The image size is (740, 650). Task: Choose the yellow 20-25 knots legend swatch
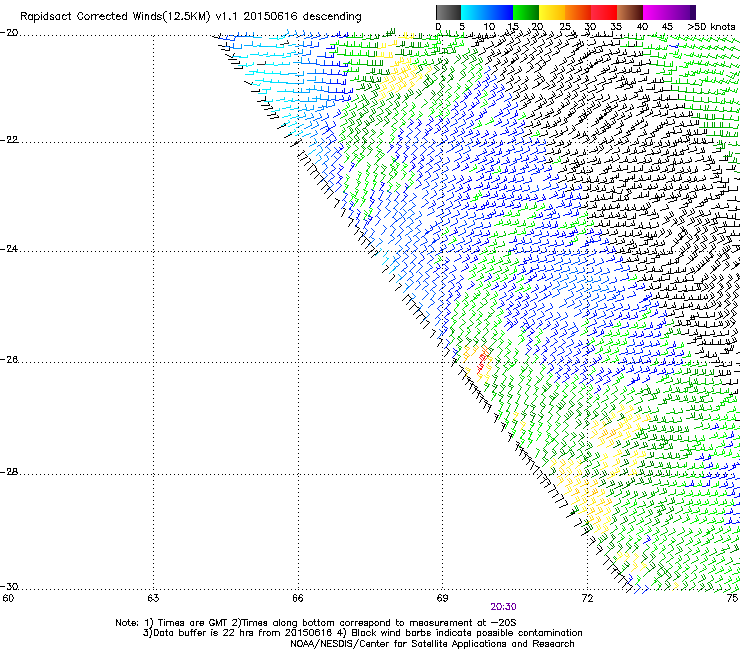[x=552, y=12]
